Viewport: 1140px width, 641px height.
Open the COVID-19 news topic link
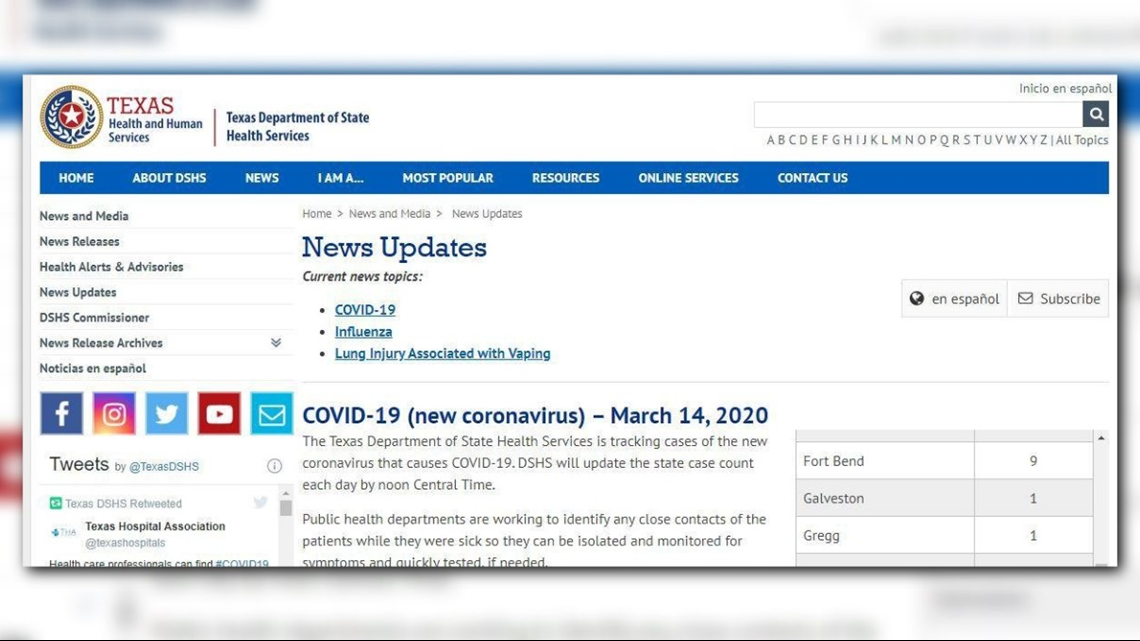click(365, 310)
